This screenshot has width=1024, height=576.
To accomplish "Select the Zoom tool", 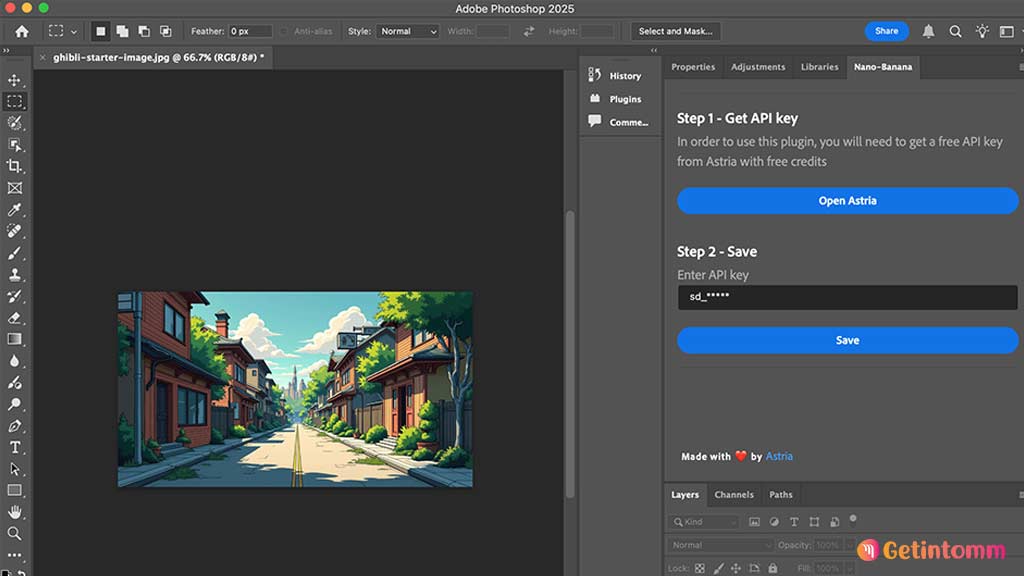I will (14, 534).
